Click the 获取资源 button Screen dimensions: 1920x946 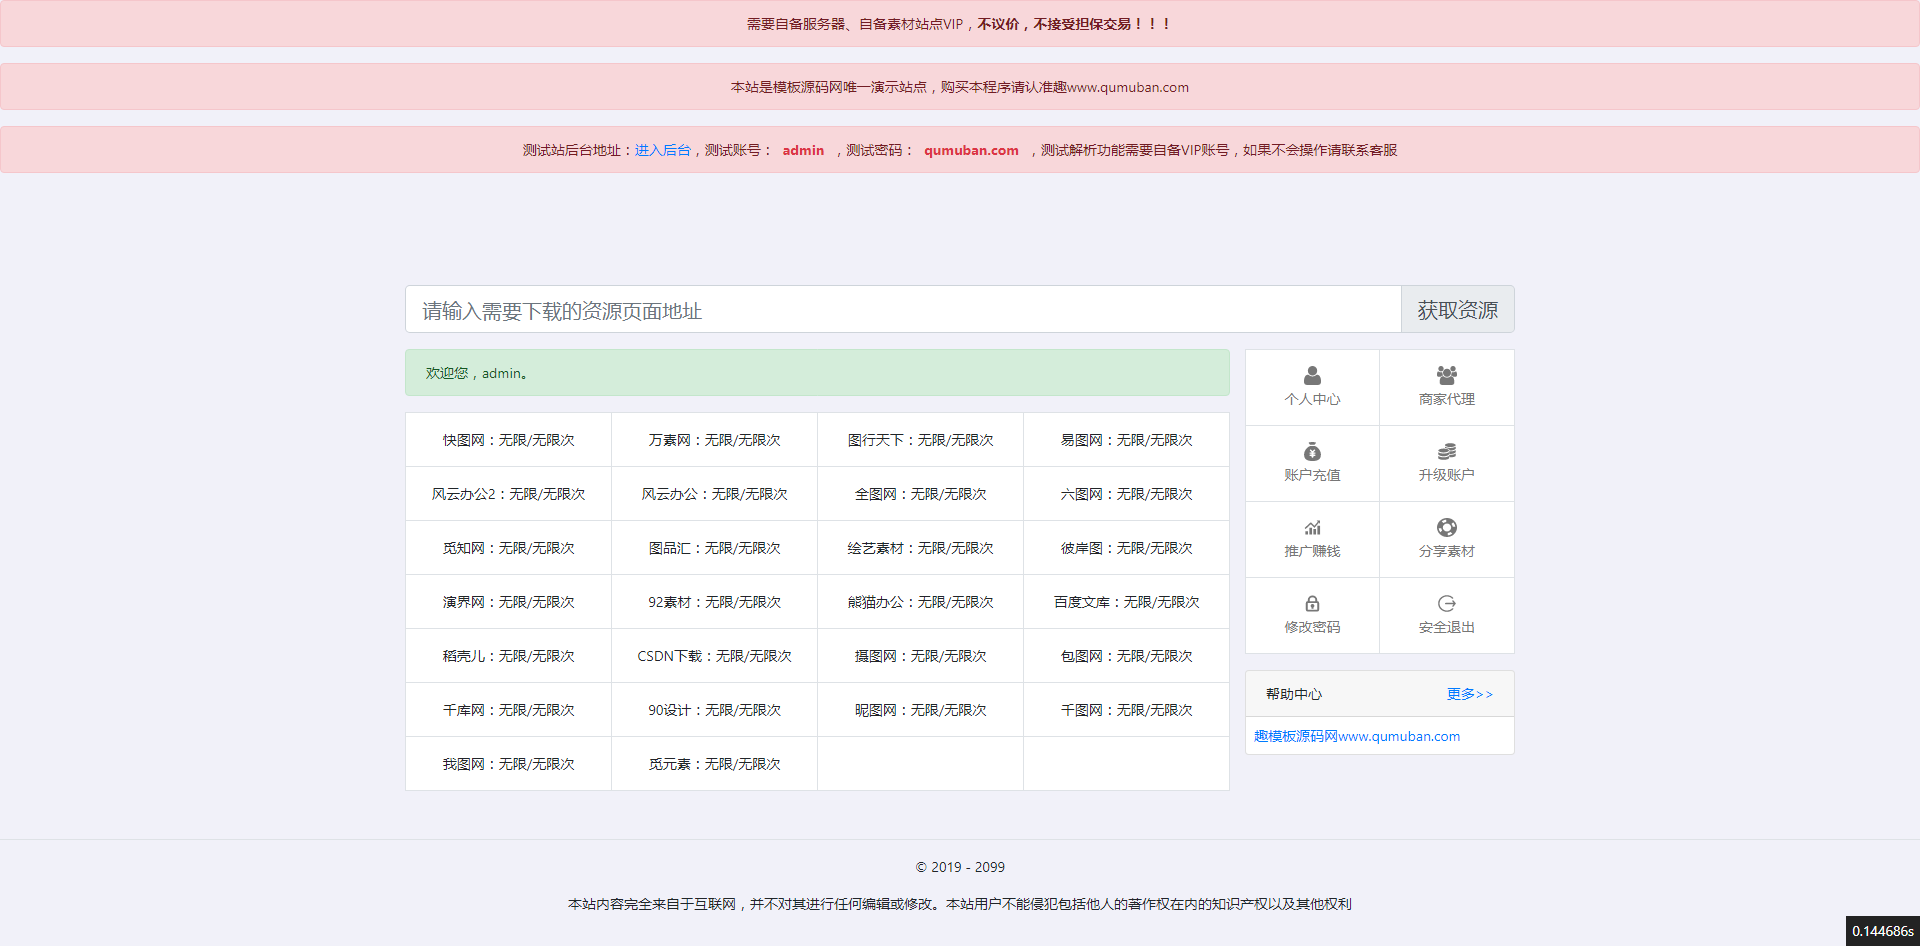pyautogui.click(x=1457, y=310)
